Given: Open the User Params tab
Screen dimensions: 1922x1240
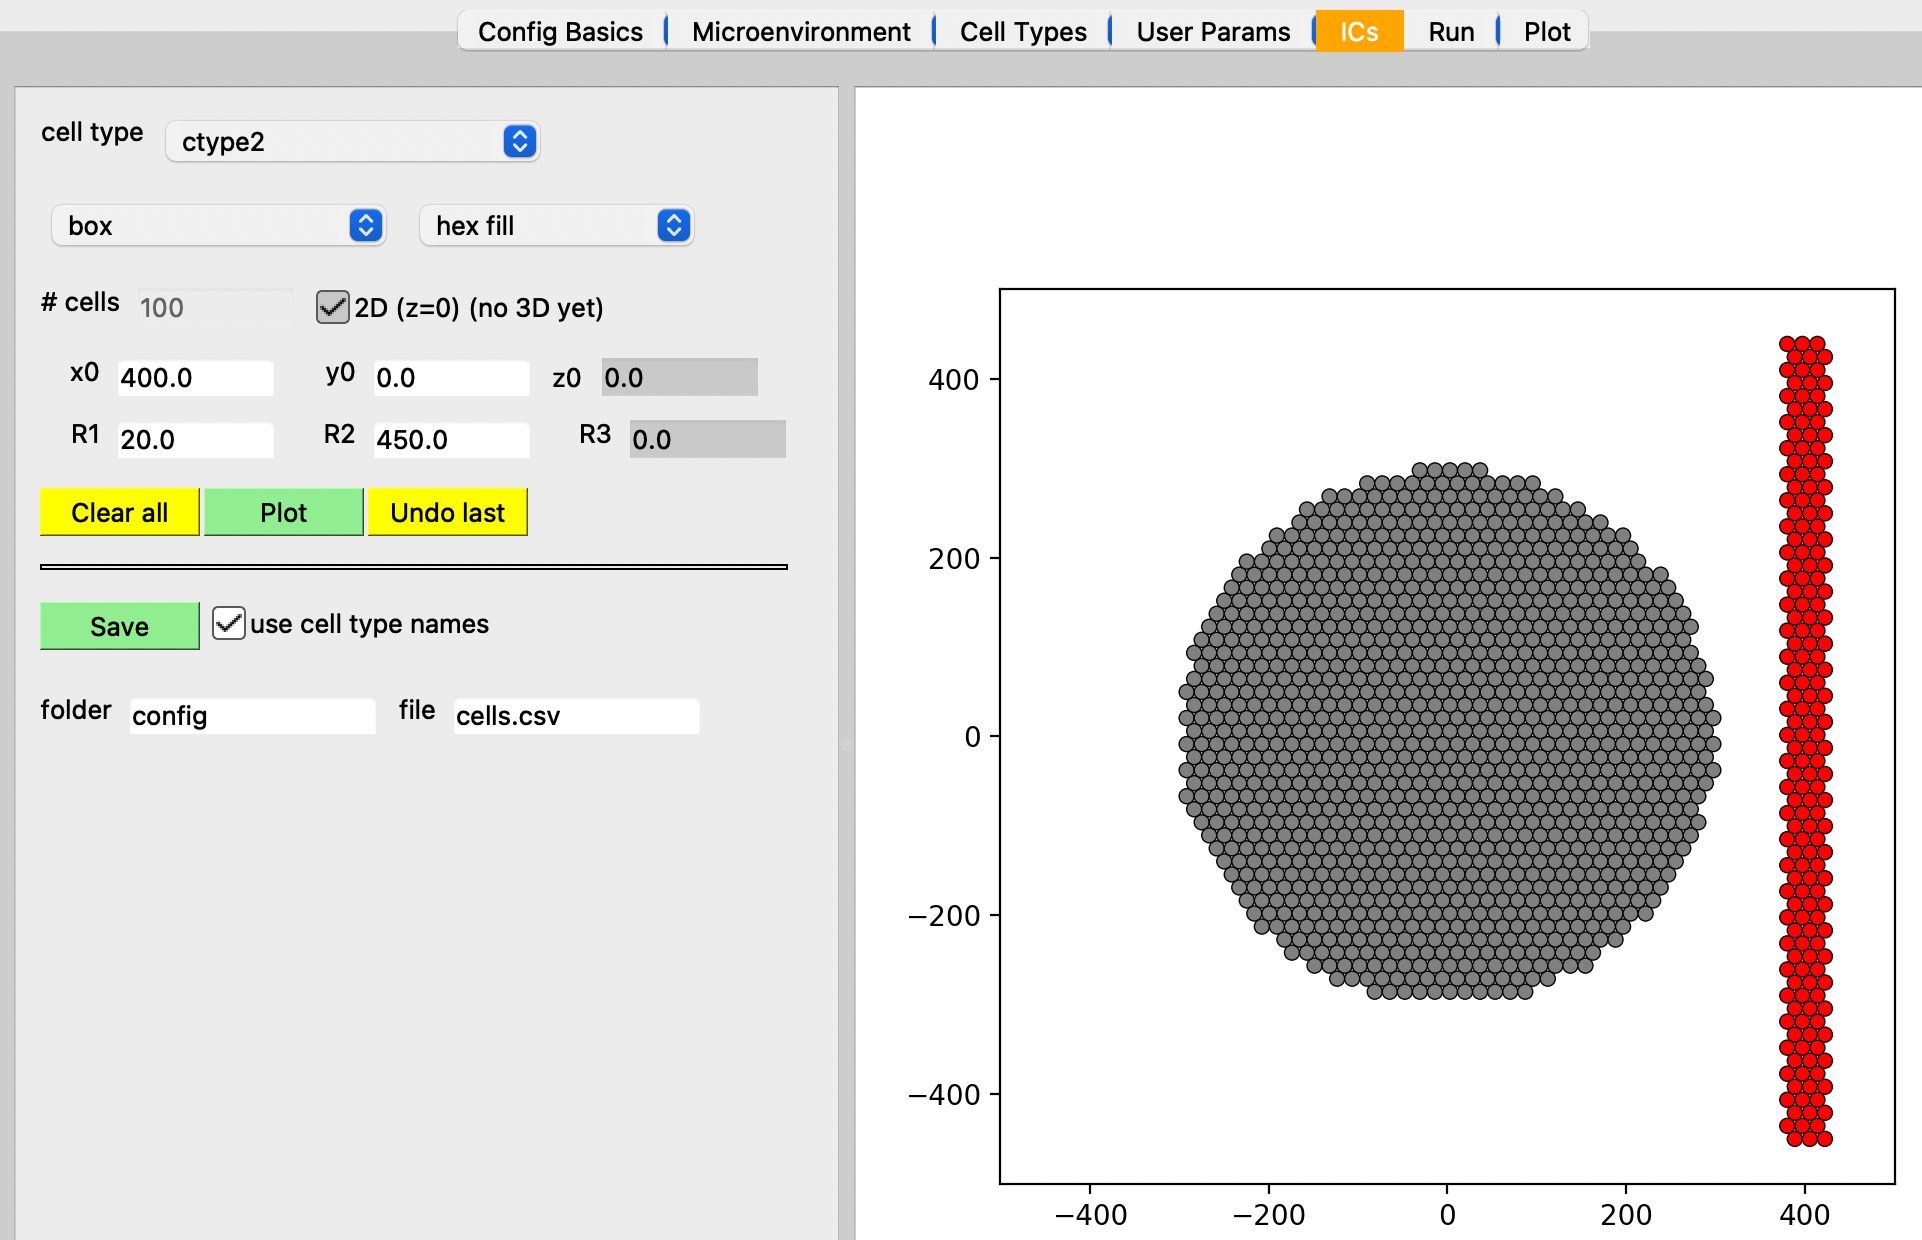Looking at the screenshot, I should click(x=1213, y=31).
